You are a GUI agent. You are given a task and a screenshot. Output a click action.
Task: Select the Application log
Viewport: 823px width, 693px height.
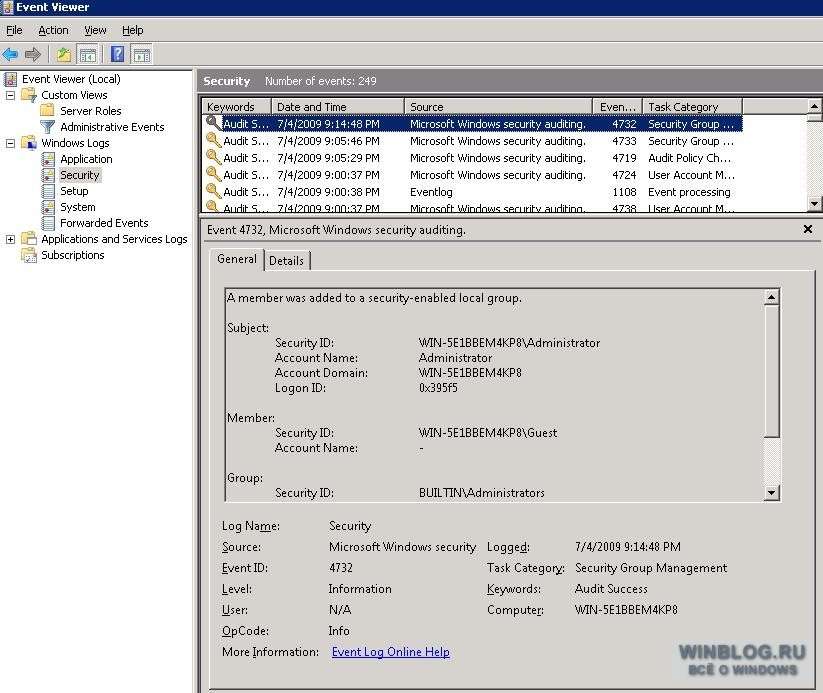point(86,159)
